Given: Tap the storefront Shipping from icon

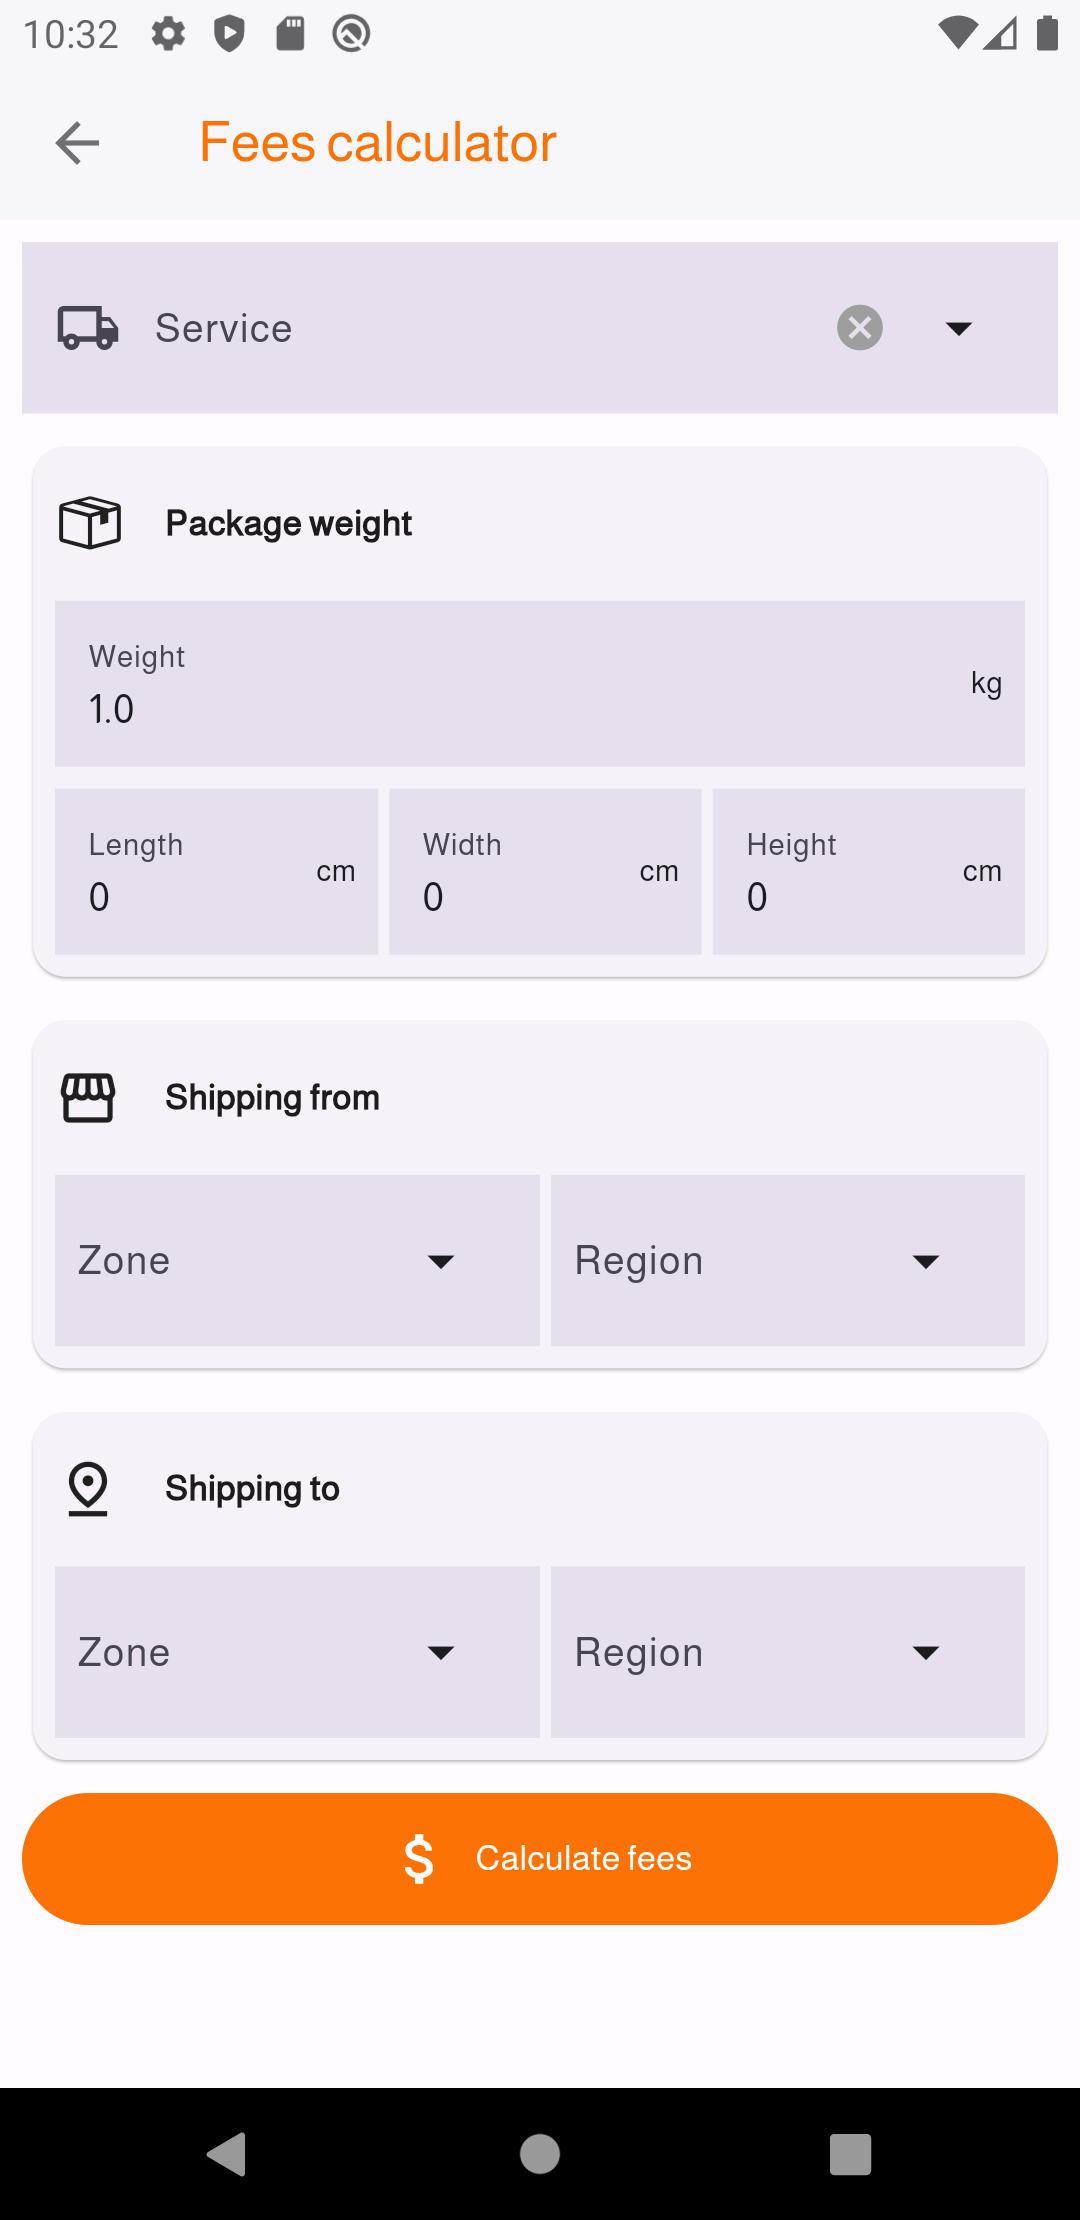Looking at the screenshot, I should (88, 1098).
